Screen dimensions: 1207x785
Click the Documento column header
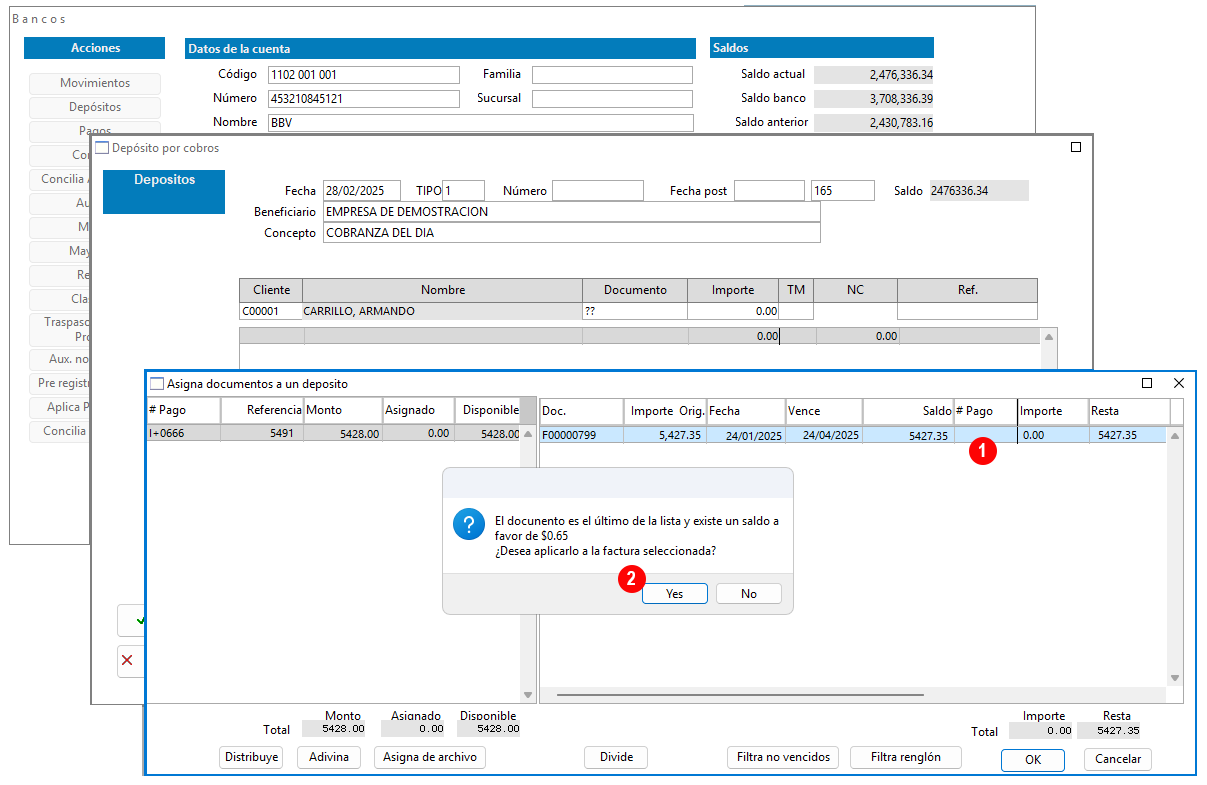pos(635,290)
